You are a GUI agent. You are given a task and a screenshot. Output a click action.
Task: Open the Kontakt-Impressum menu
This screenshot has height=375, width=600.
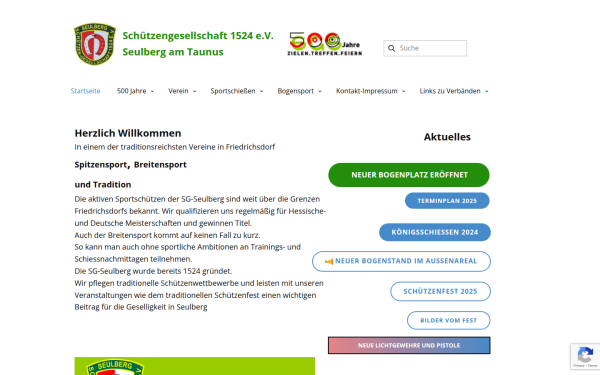367,91
